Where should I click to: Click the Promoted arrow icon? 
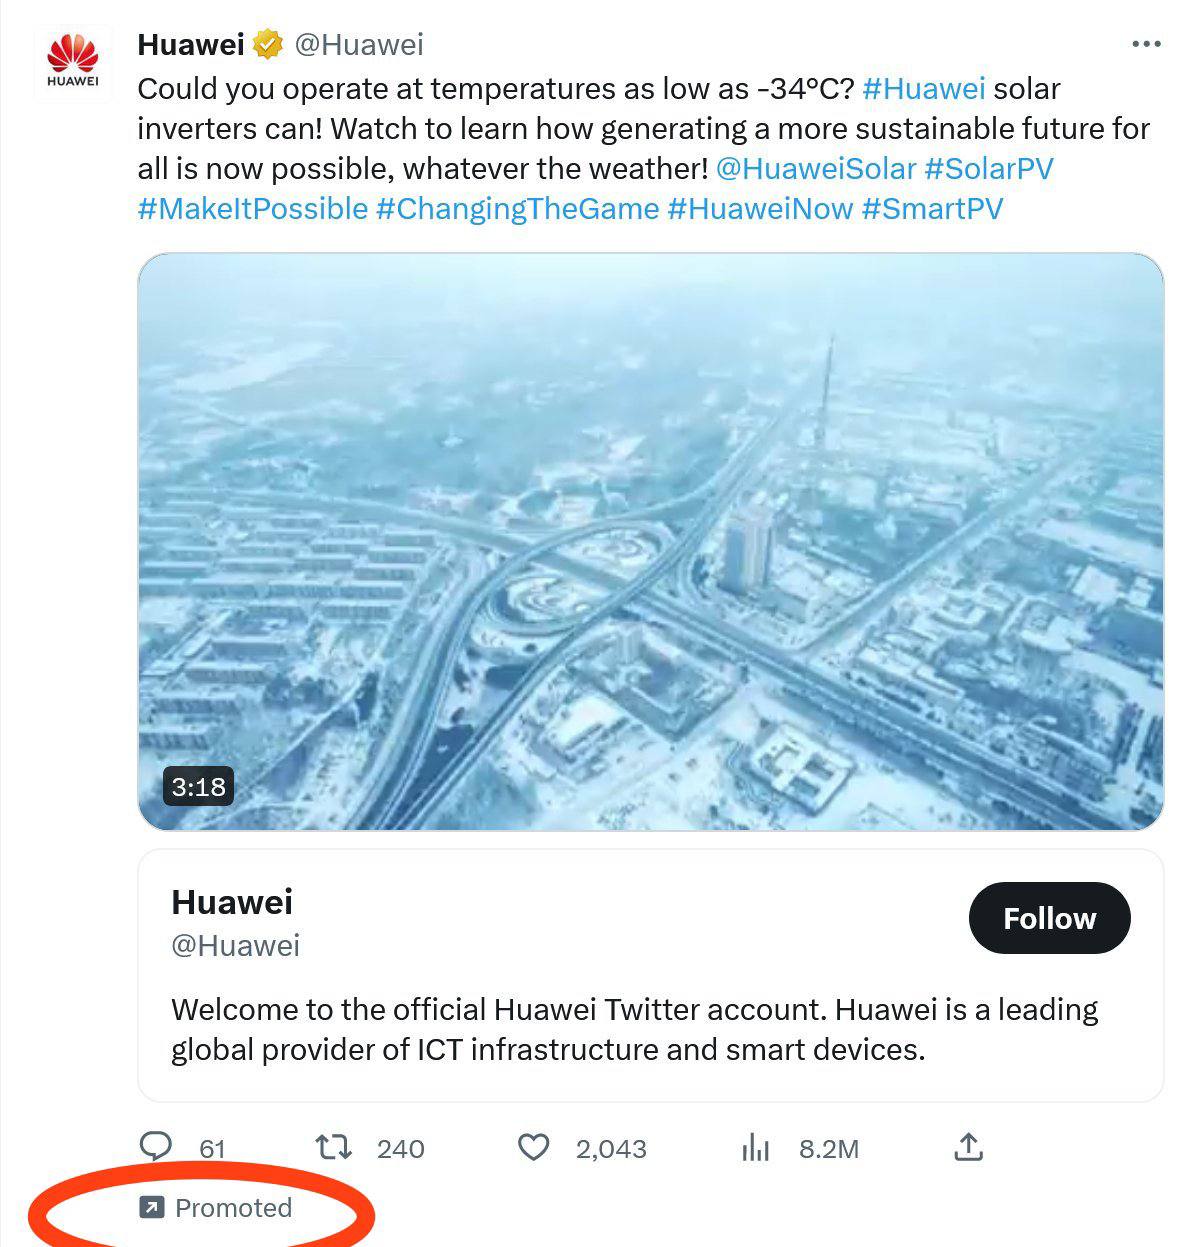(150, 1208)
